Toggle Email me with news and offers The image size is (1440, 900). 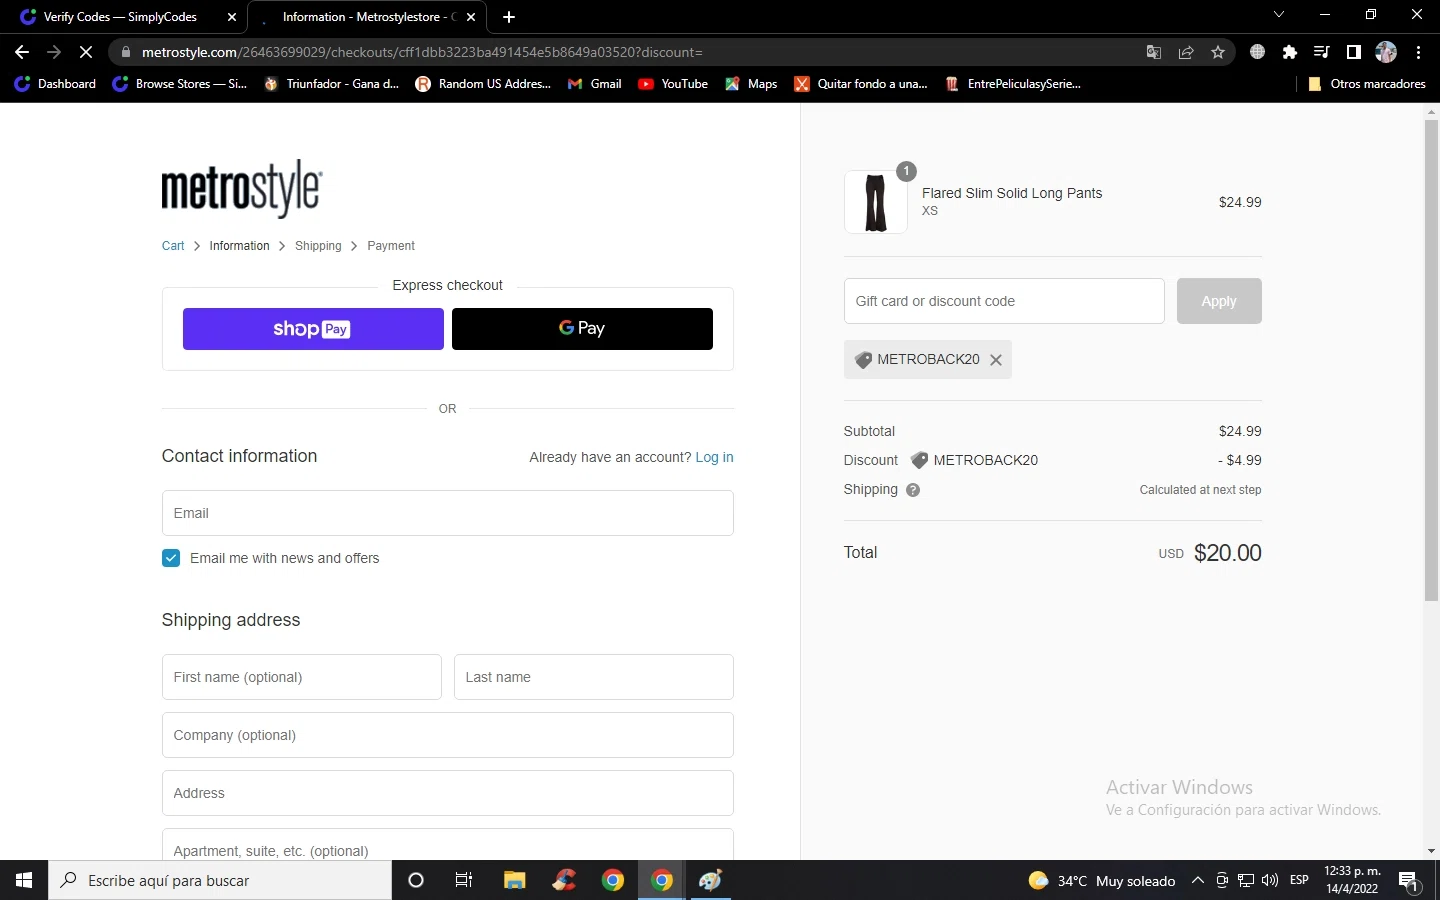click(171, 558)
